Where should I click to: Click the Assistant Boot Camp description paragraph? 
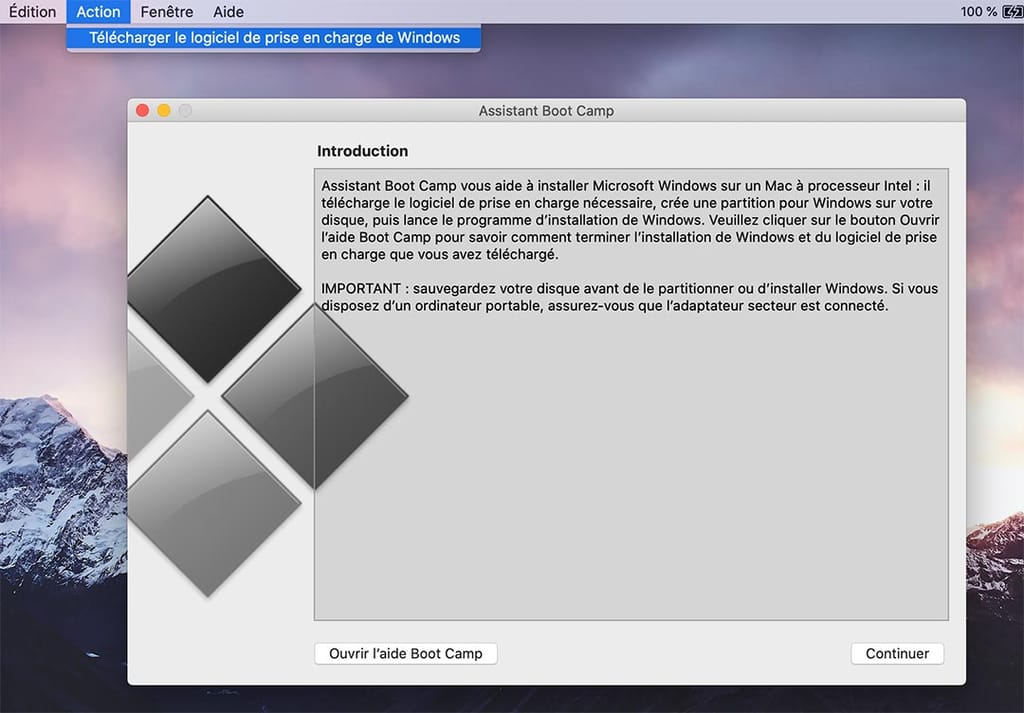click(630, 220)
